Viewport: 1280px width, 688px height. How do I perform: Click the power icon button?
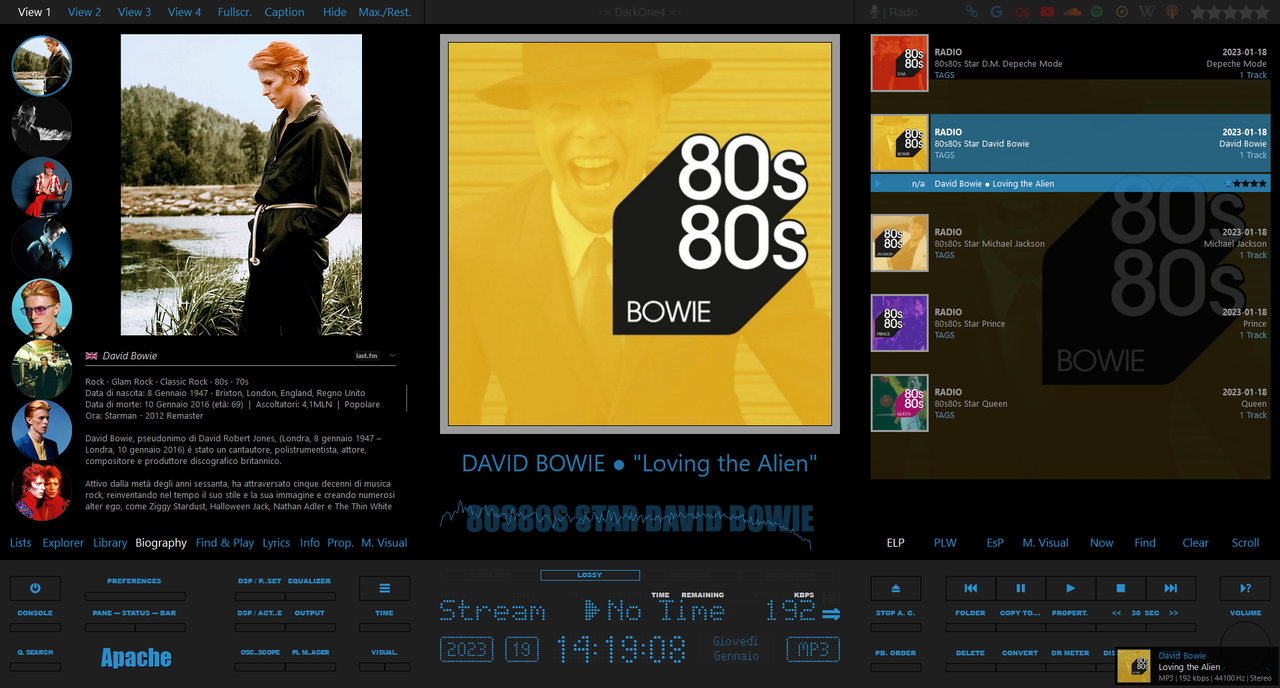click(35, 588)
